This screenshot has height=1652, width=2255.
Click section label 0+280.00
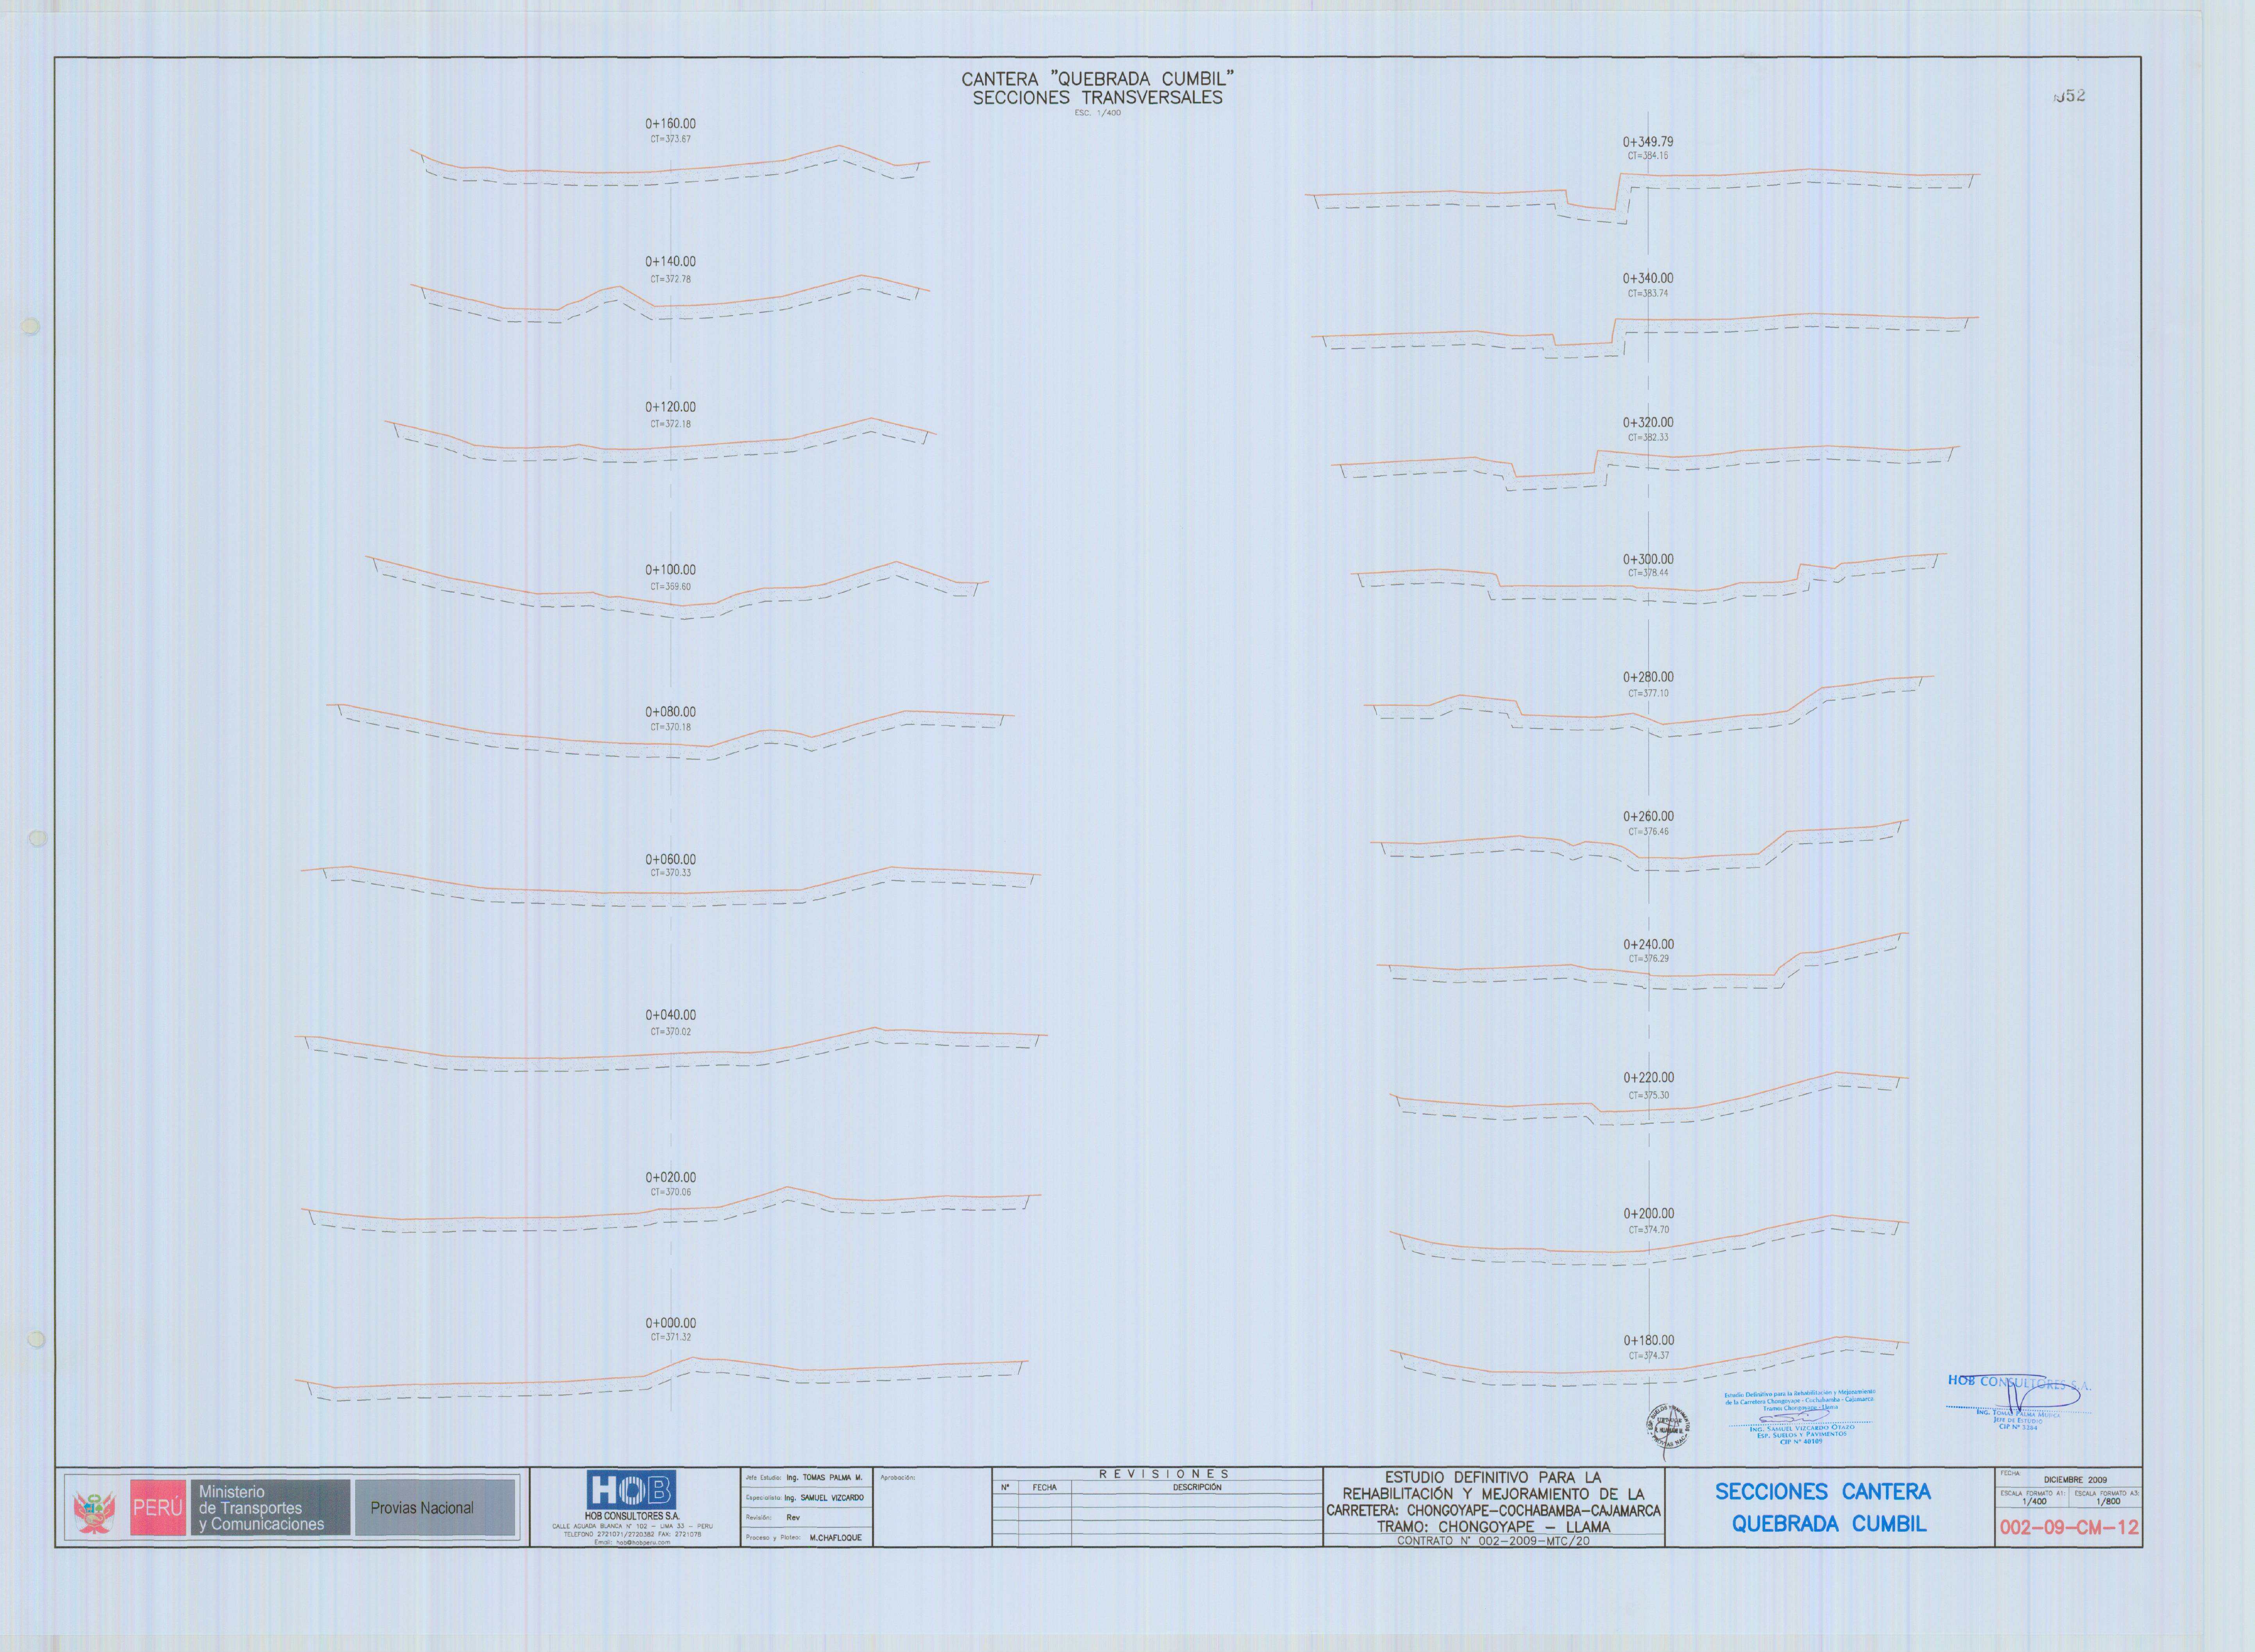coord(1647,677)
